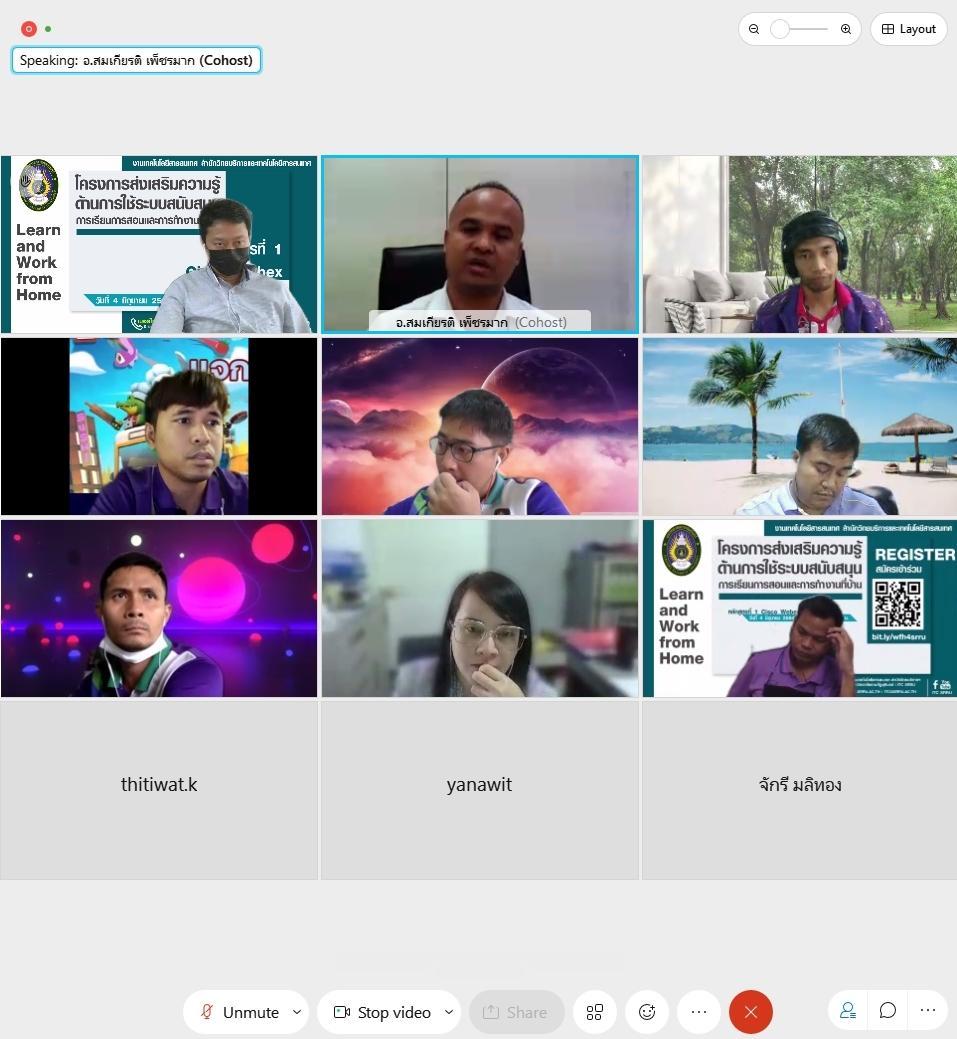Screen dimensions: 957x1039
Task: Click the Share content button
Action: (x=516, y=1012)
